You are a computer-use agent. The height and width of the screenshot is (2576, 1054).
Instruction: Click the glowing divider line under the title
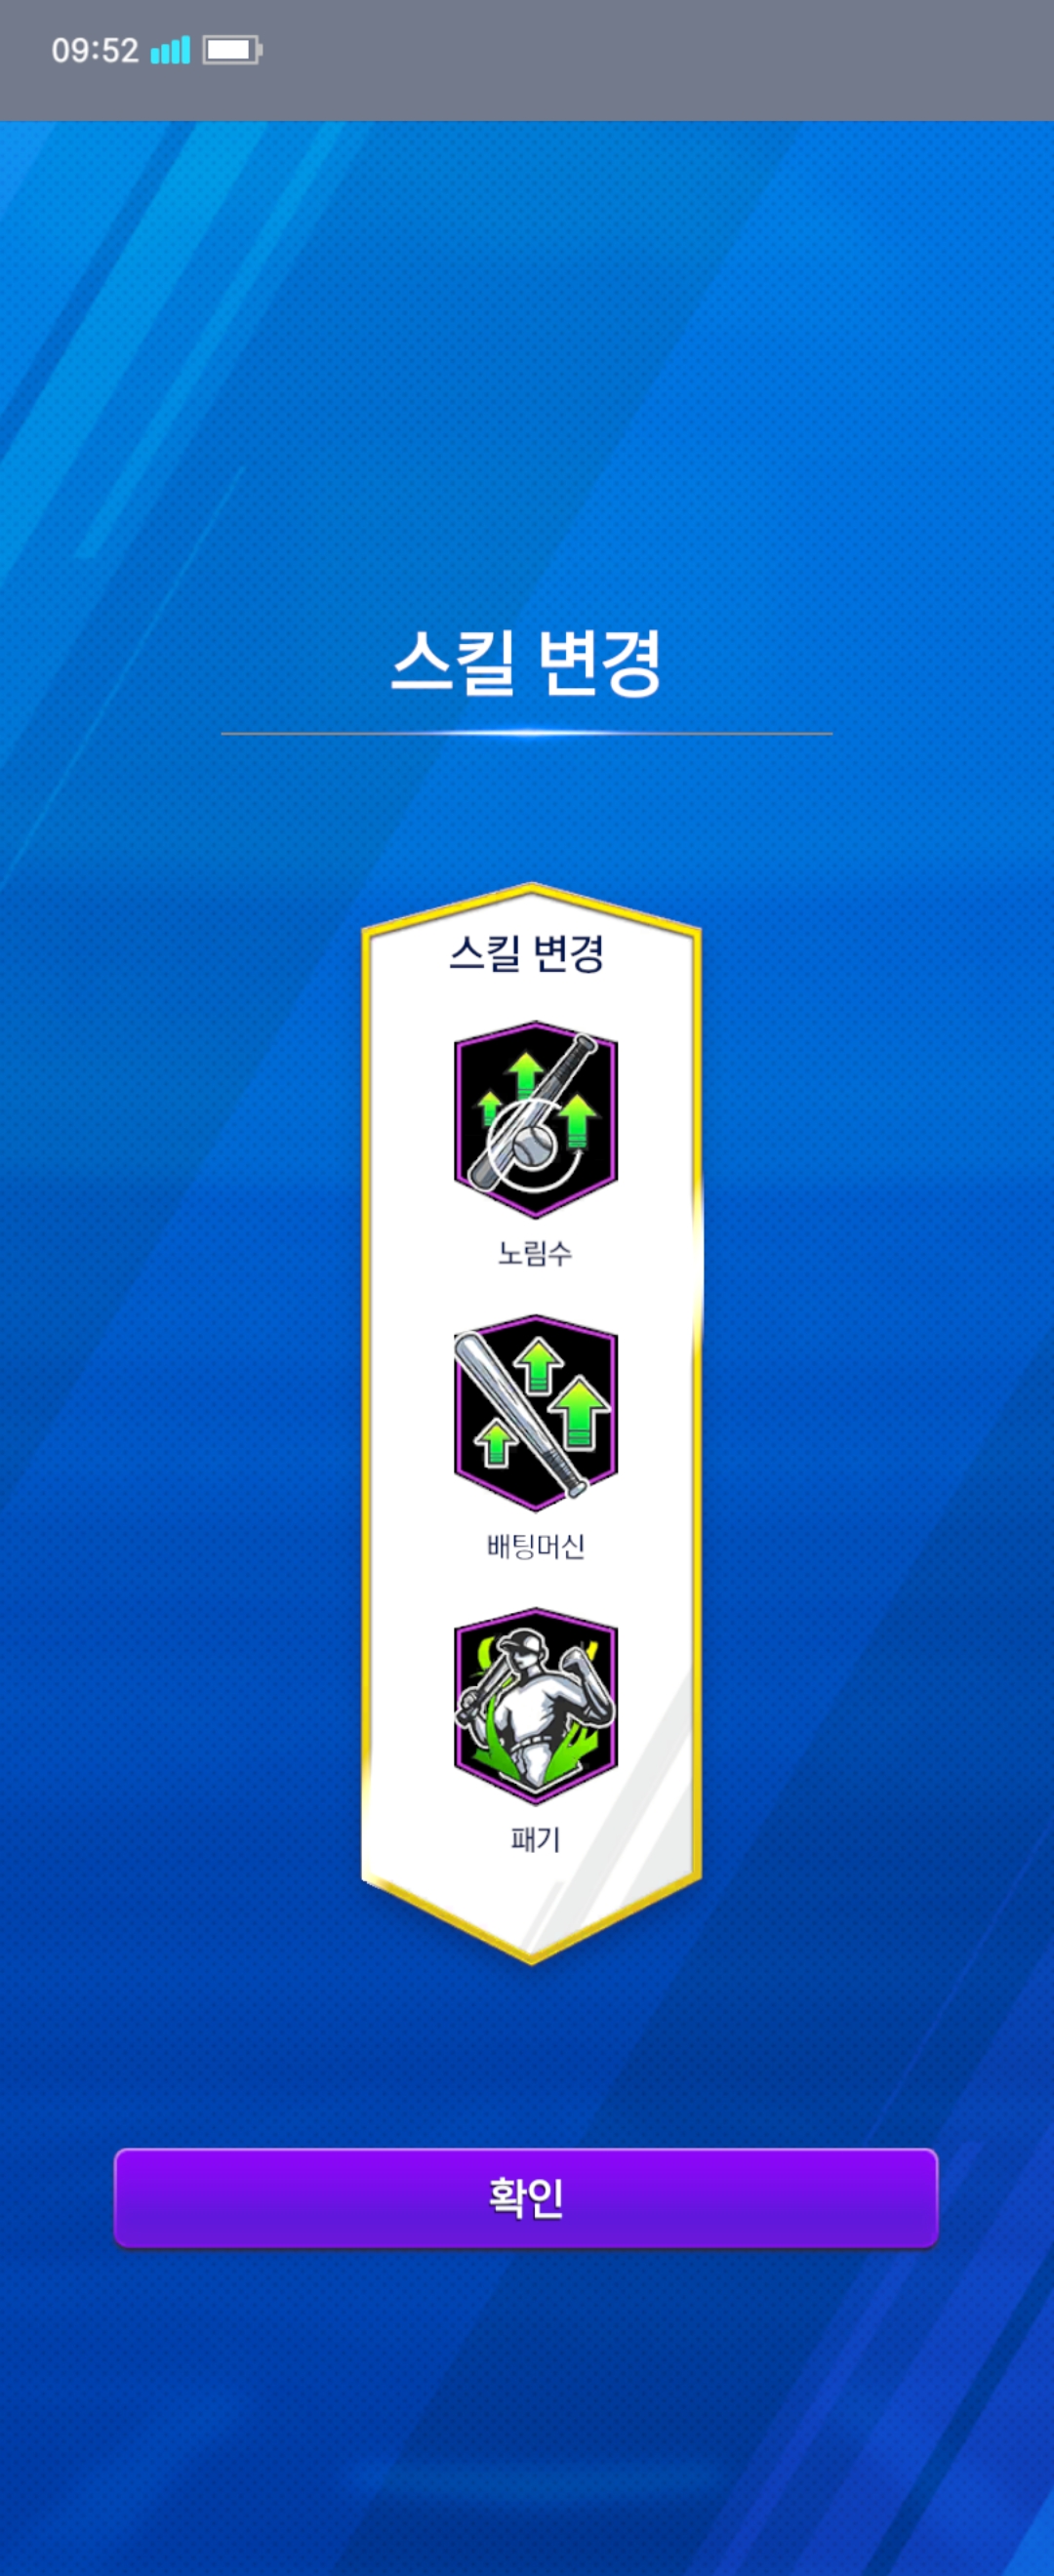pos(526,733)
